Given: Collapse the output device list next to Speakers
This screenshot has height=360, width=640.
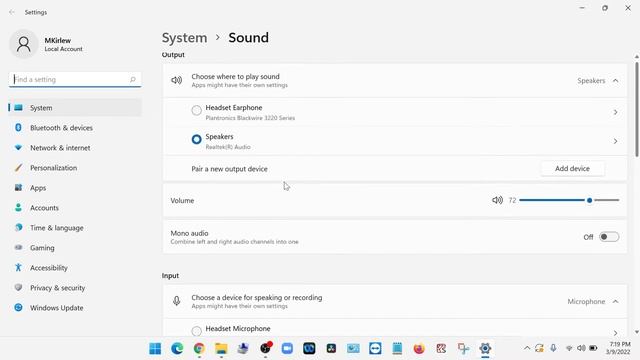Looking at the screenshot, I should coord(616,81).
